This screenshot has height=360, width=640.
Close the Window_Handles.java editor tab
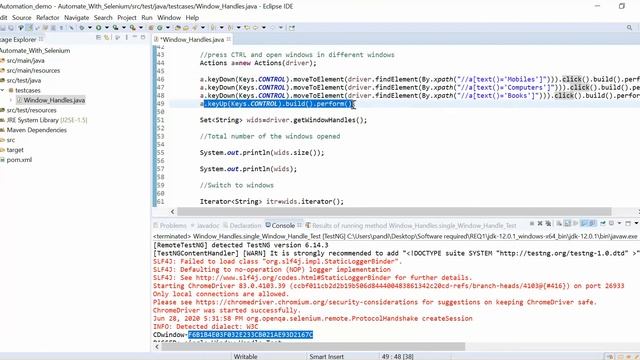[x=229, y=39]
